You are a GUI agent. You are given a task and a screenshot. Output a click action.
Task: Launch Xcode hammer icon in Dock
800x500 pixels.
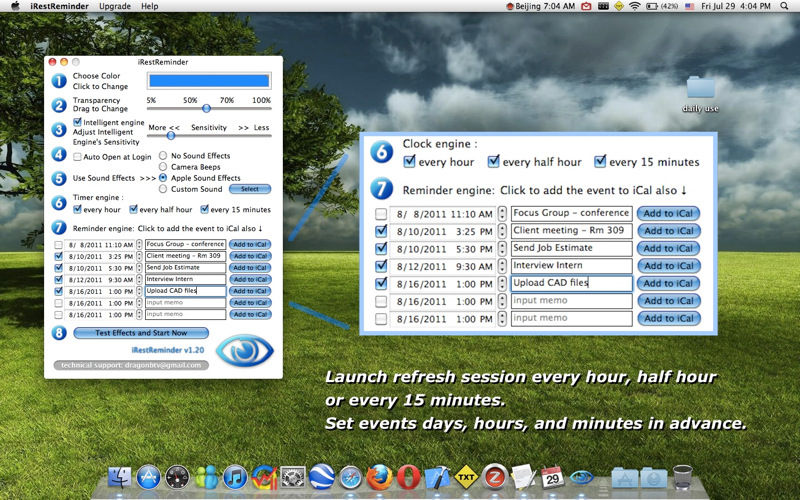click(437, 478)
